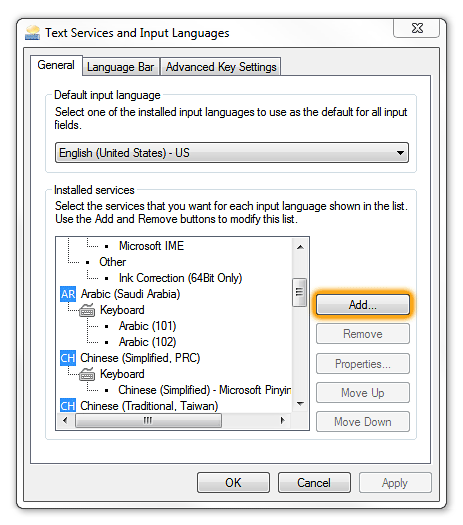Open Properties... for selected service
The image size is (463, 525).
(x=363, y=364)
